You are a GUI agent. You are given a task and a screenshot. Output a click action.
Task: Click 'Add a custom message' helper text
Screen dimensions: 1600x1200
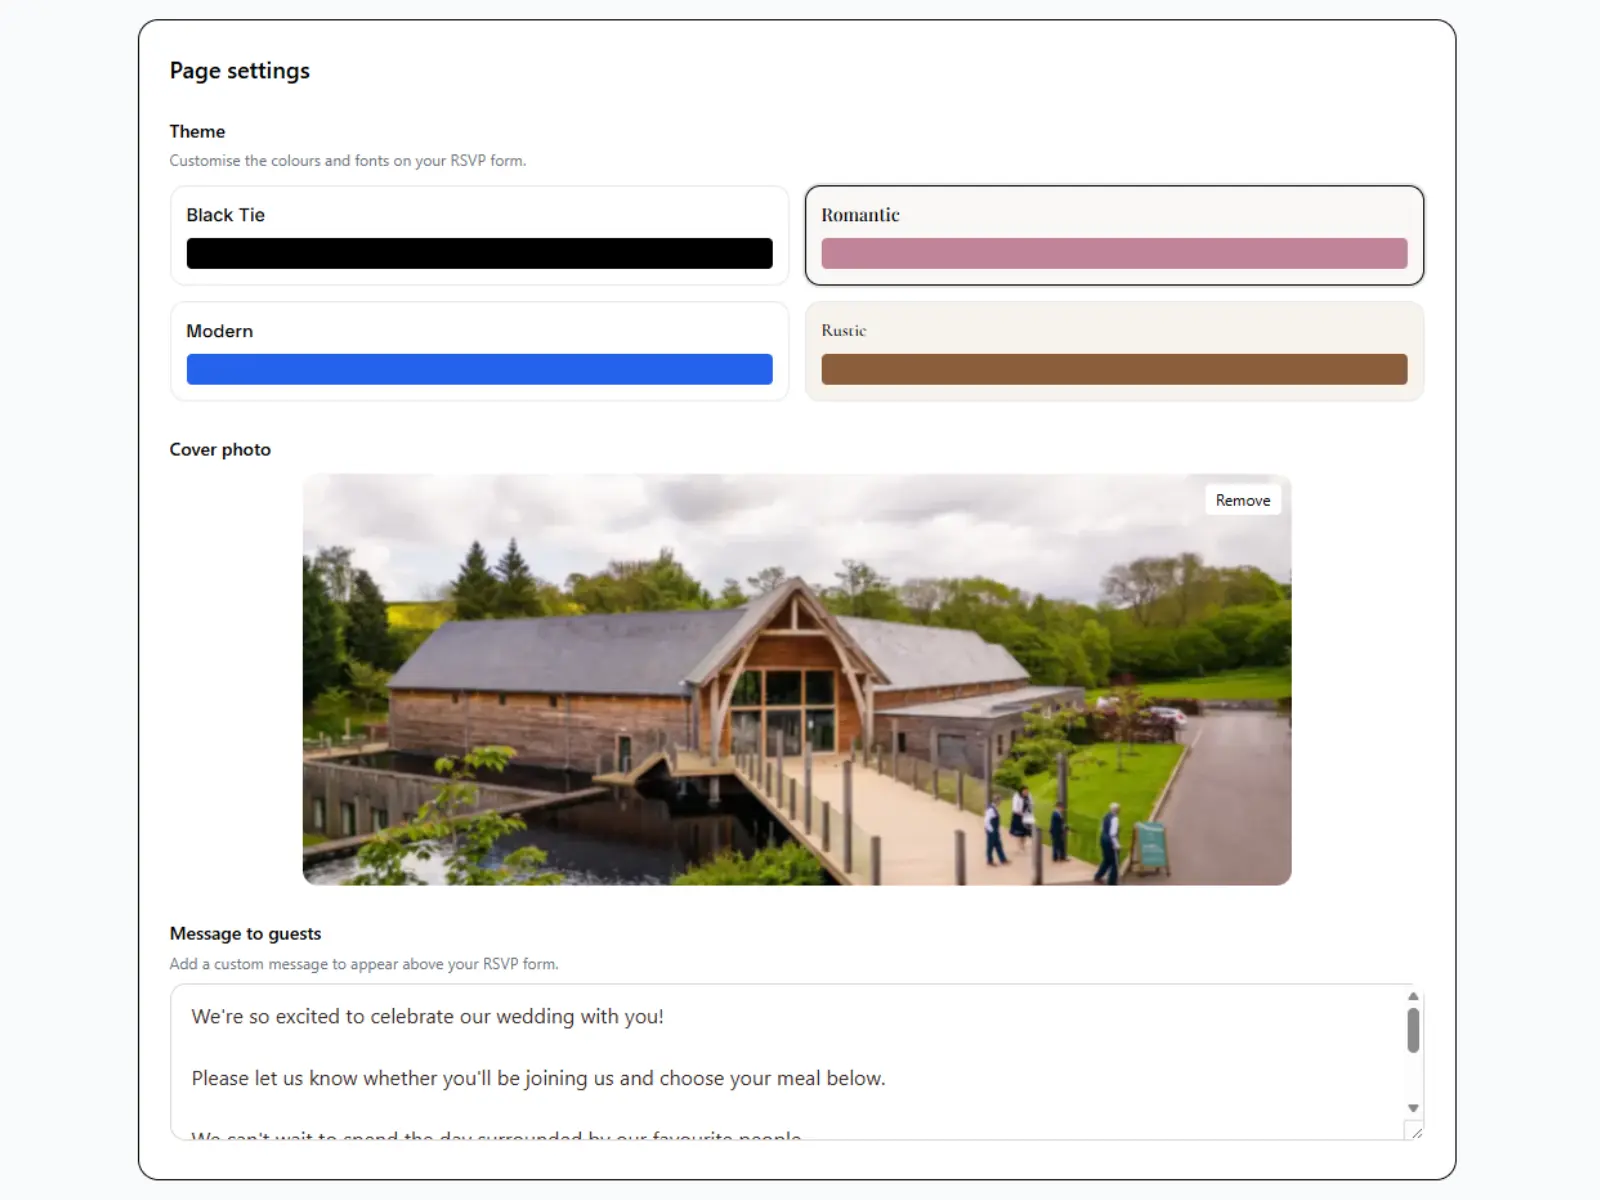coord(364,964)
